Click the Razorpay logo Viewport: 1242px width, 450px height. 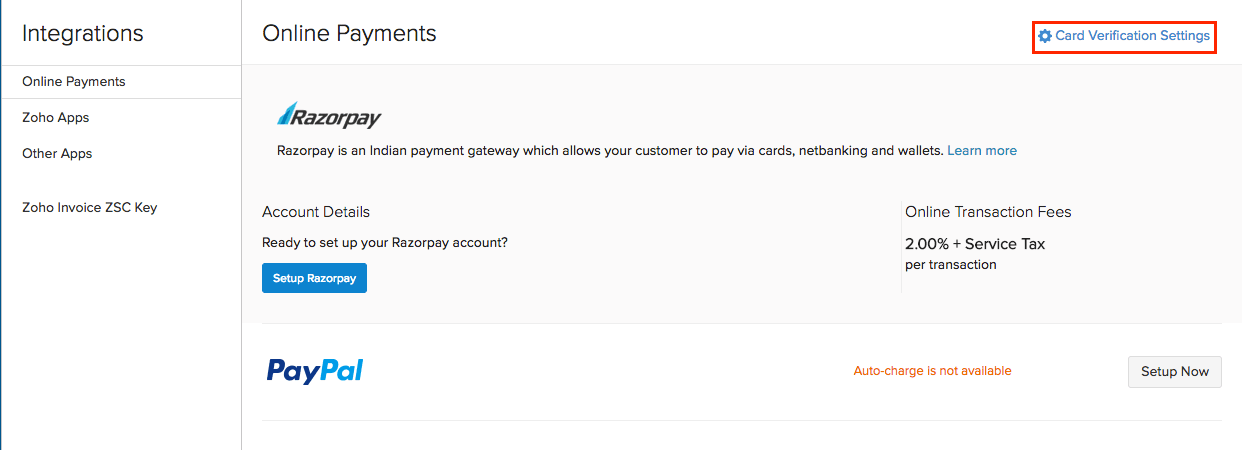coord(329,116)
